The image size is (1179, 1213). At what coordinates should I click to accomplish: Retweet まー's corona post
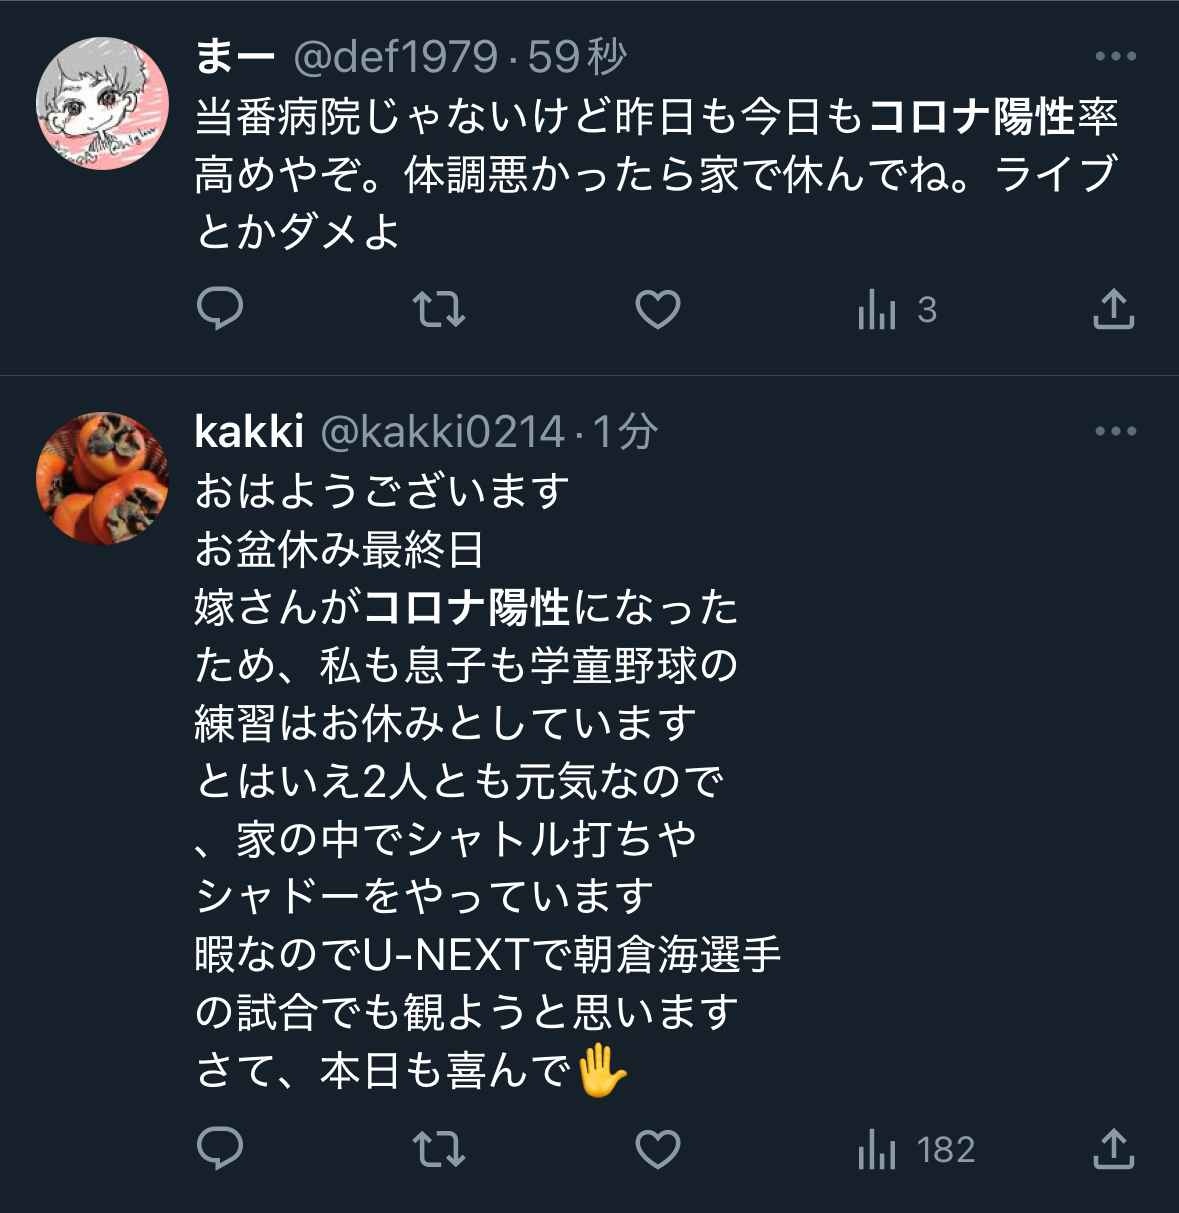click(x=439, y=309)
